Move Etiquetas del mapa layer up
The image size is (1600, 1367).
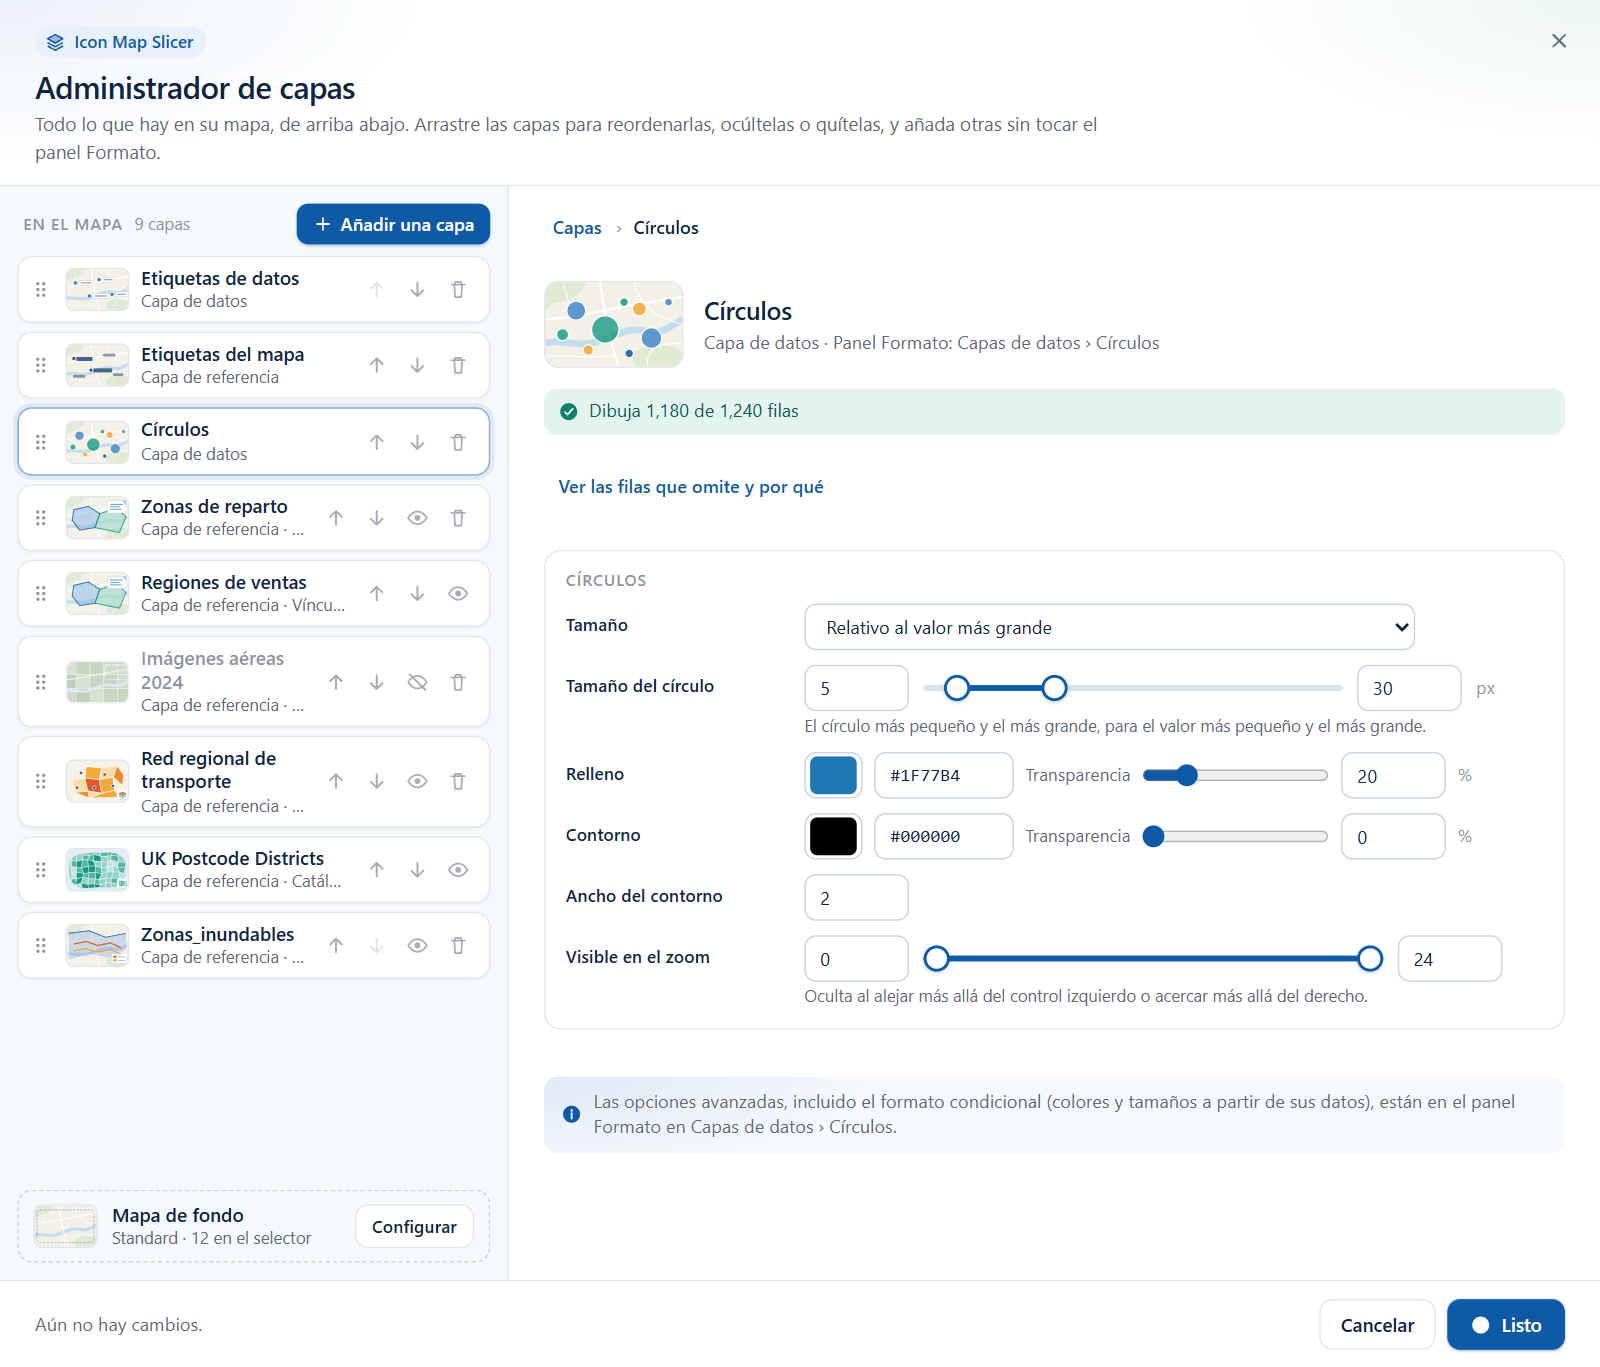[x=376, y=366]
